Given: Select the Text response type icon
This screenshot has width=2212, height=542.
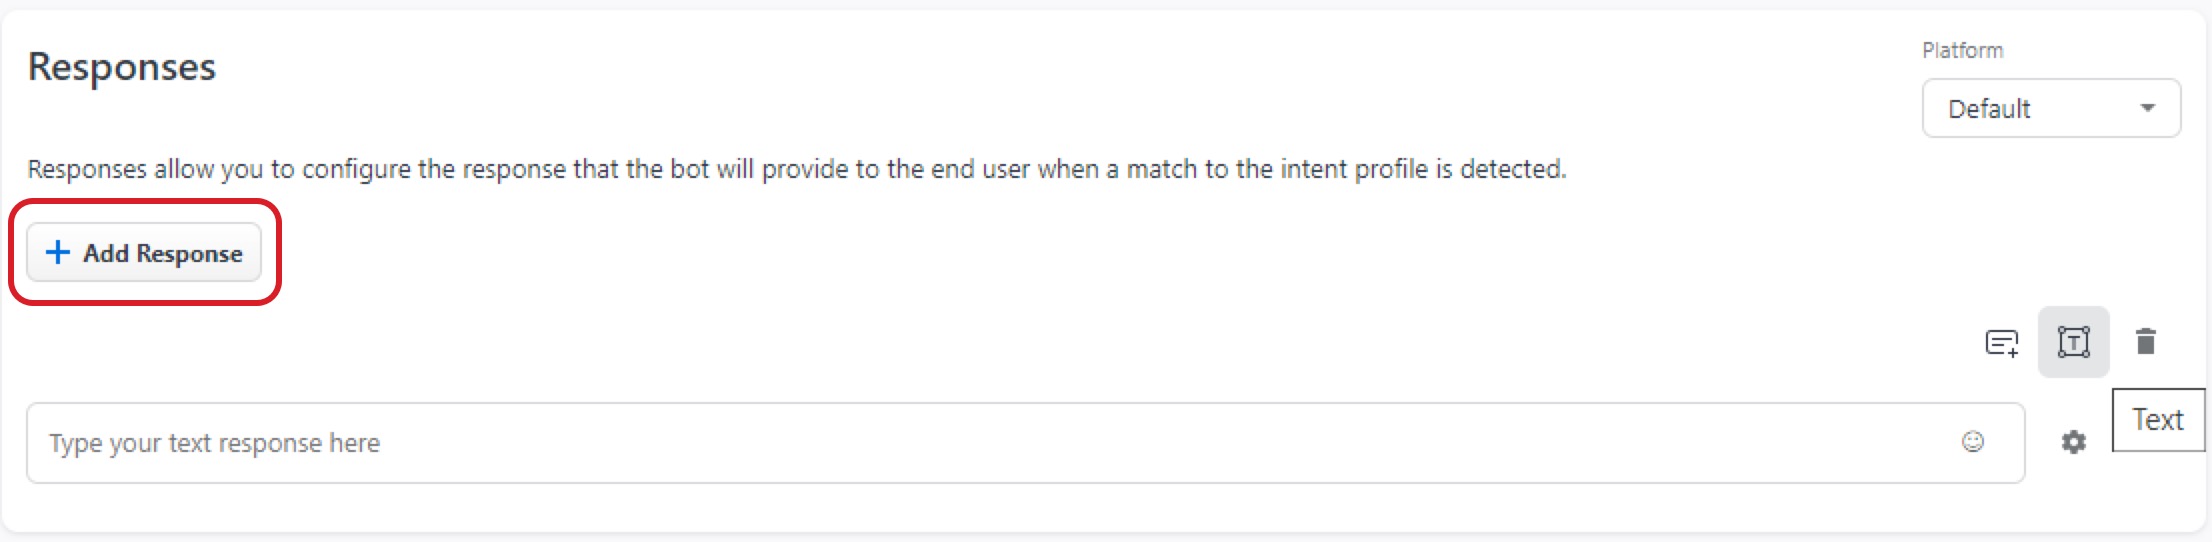Looking at the screenshot, I should [2073, 342].
